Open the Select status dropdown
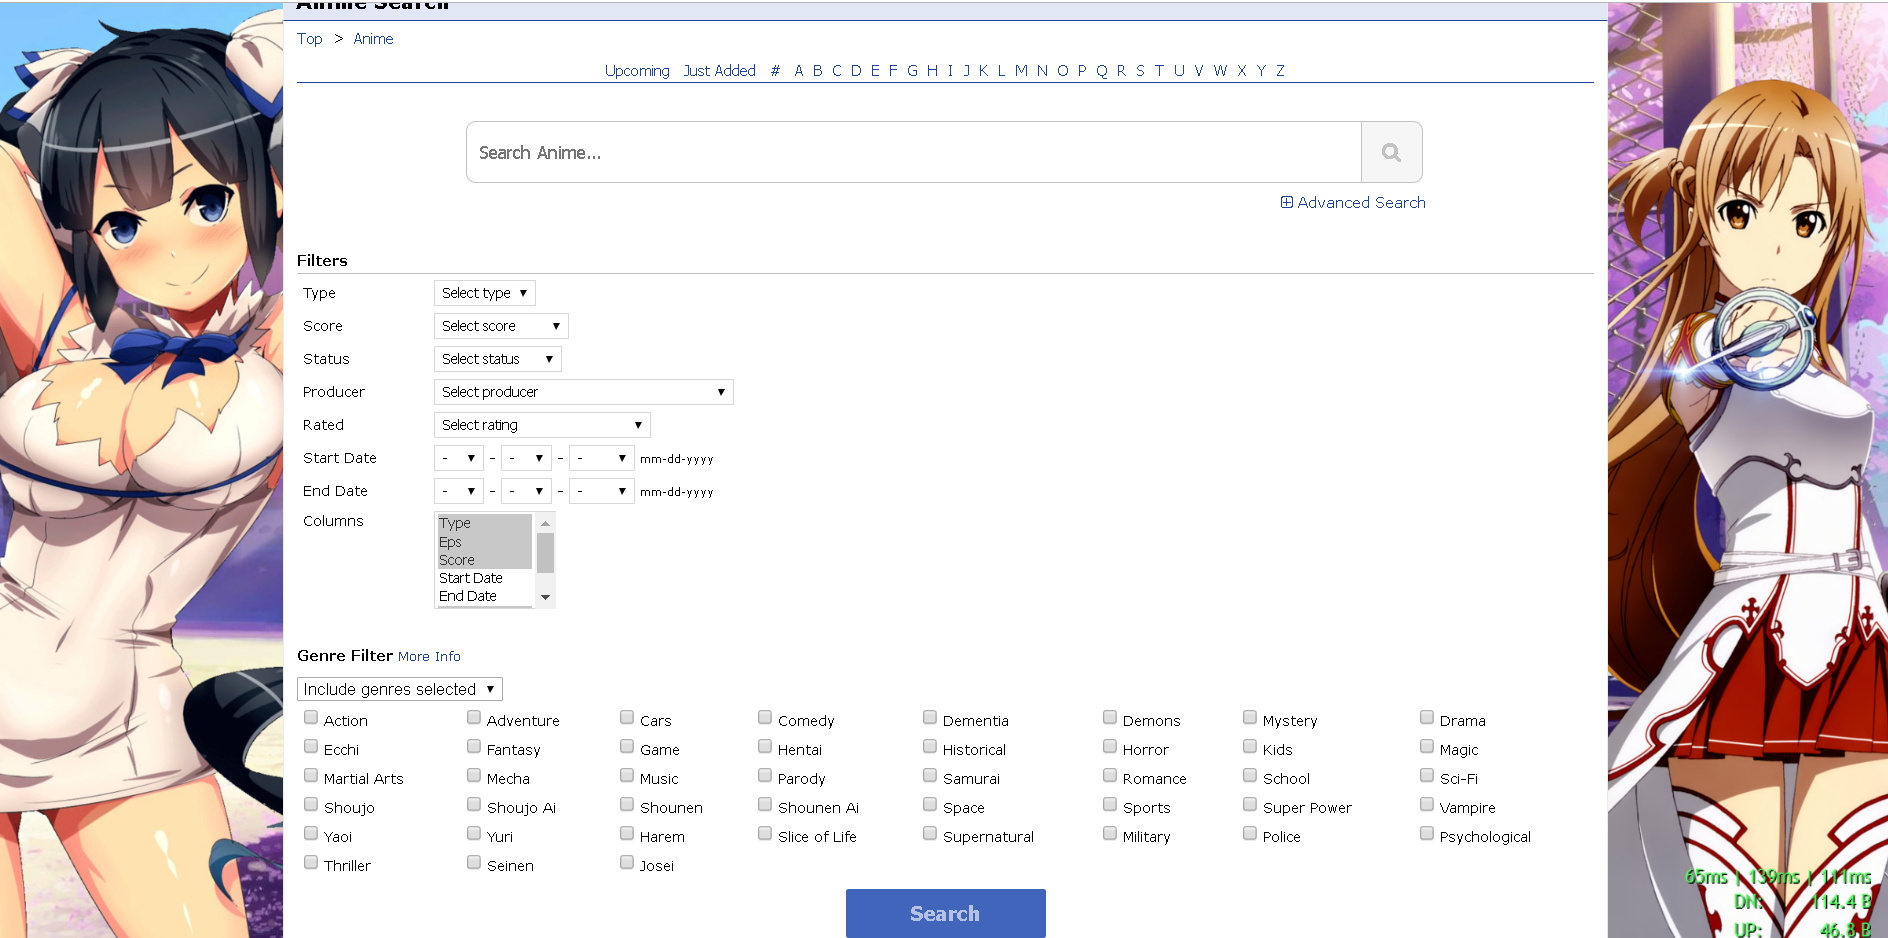1888x938 pixels. [498, 359]
